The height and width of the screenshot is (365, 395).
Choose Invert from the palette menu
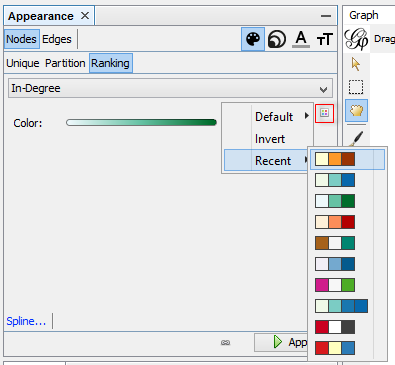[x=268, y=139]
